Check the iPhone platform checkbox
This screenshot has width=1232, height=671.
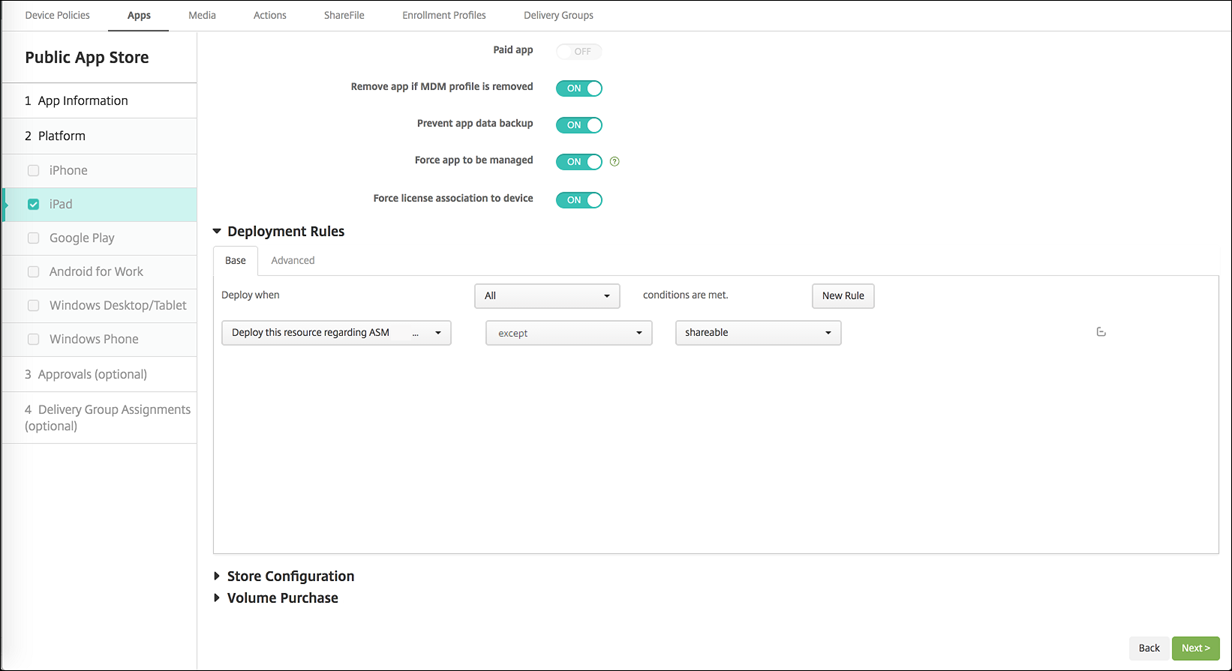[33, 170]
